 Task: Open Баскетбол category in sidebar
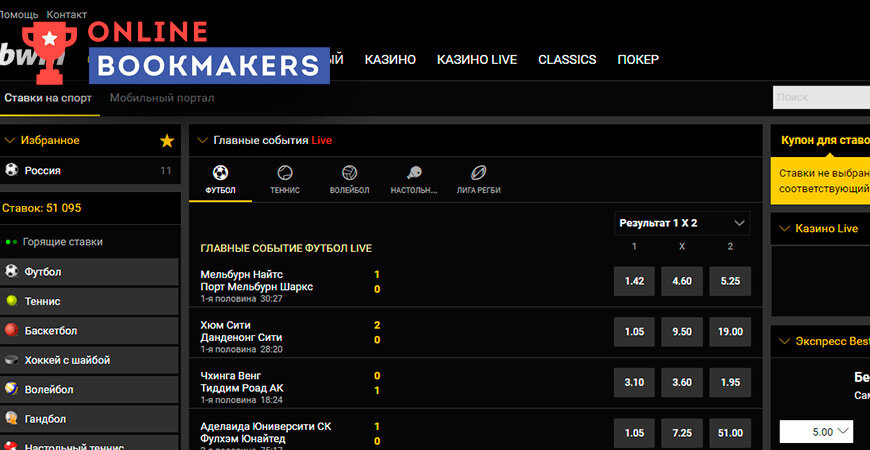click(89, 331)
